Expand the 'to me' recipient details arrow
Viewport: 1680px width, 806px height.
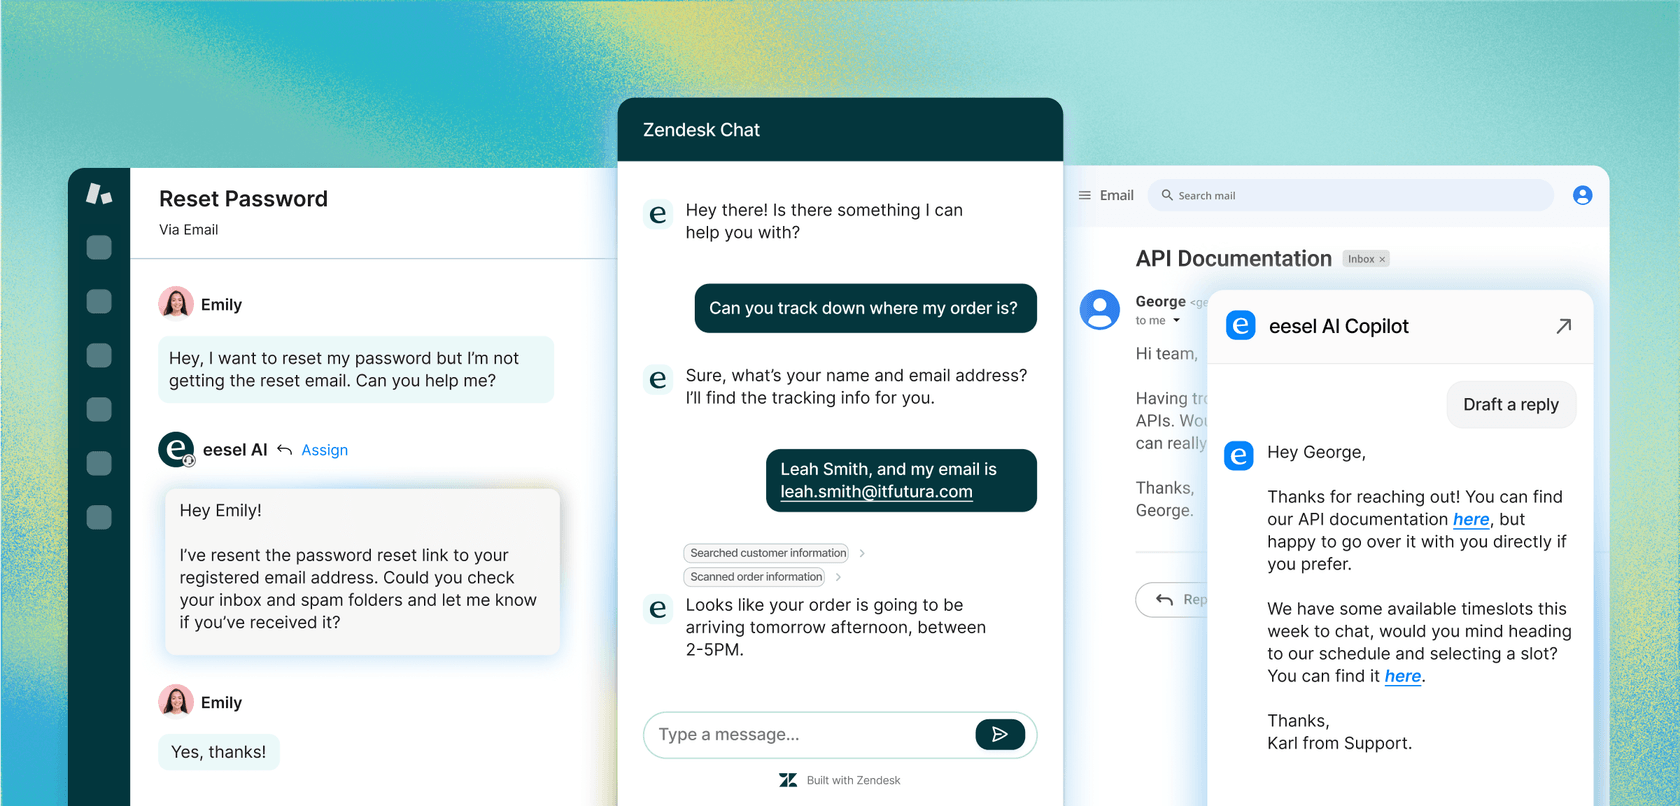click(1177, 321)
